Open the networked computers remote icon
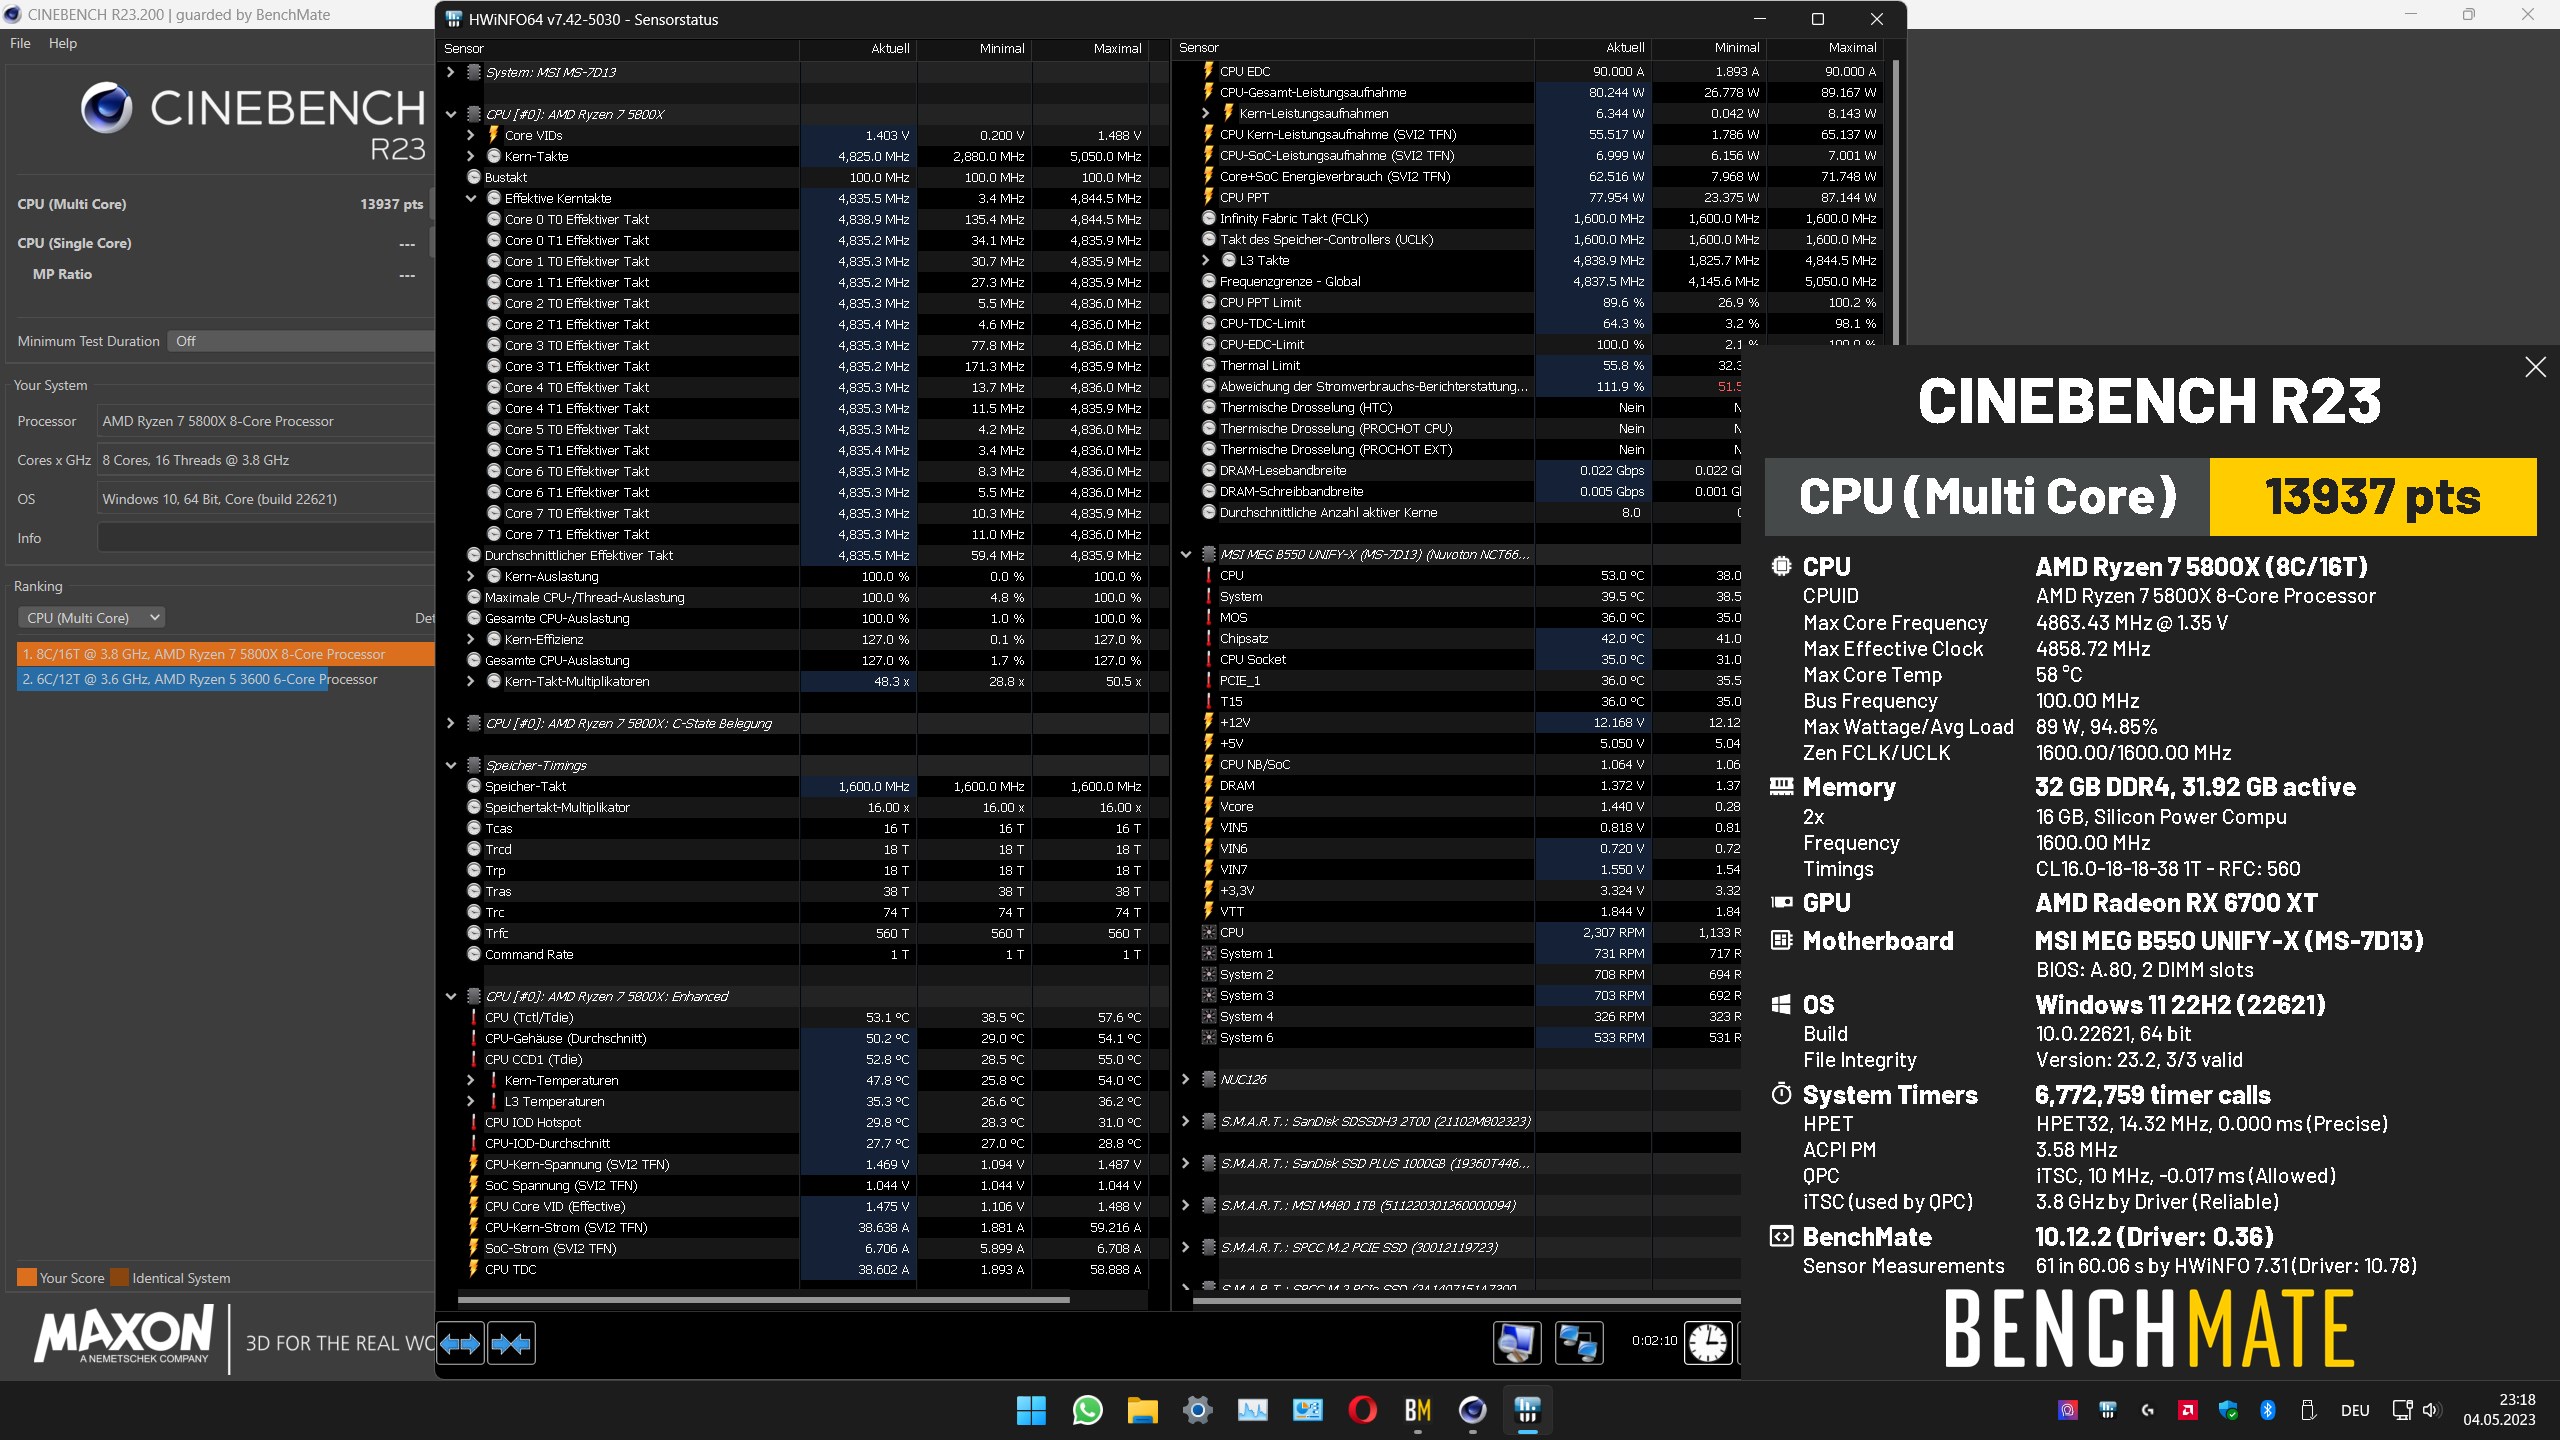 [1579, 1342]
